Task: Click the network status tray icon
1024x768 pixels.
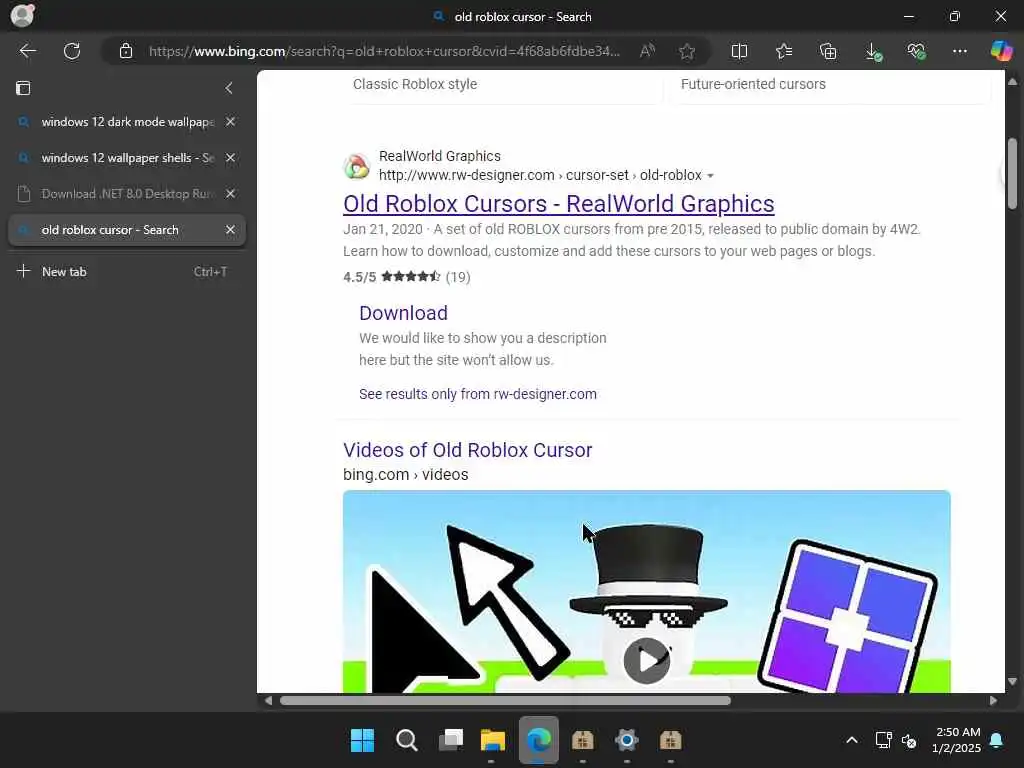Action: (x=883, y=740)
